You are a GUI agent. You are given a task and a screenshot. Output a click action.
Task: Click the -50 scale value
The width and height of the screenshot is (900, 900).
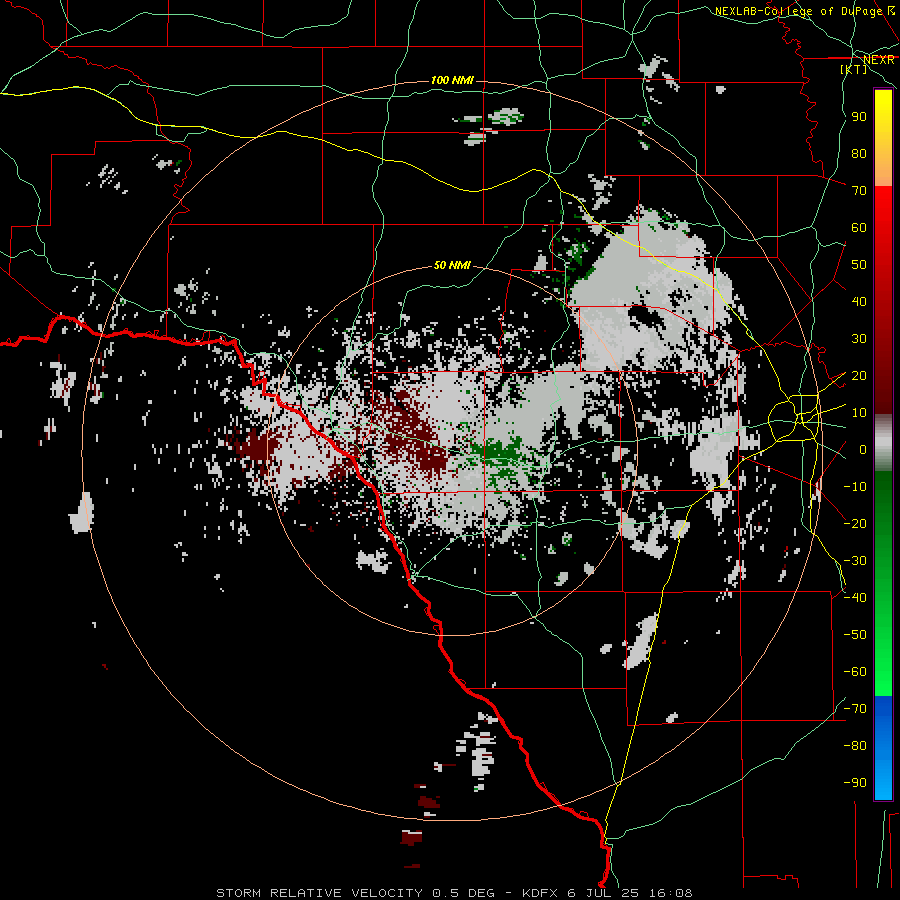(x=855, y=635)
